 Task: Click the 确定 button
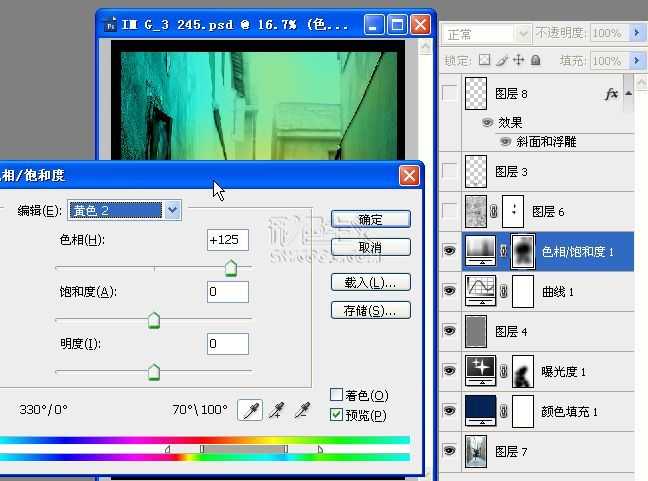point(371,219)
